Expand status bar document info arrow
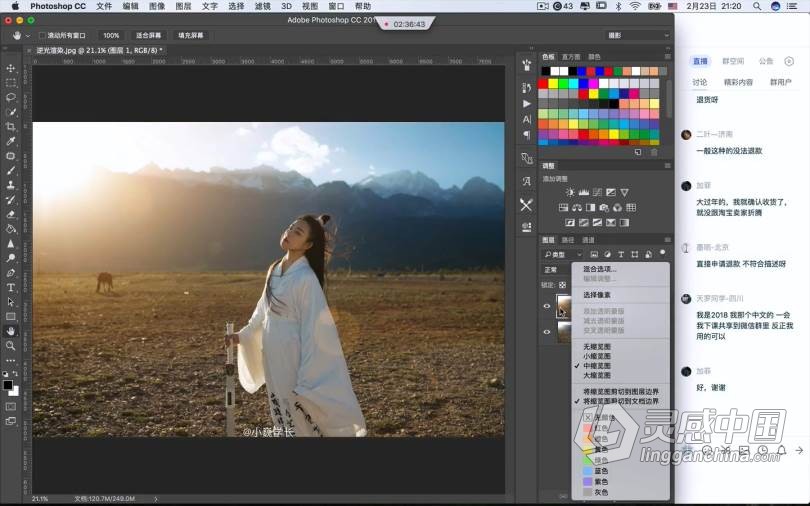 155,499
